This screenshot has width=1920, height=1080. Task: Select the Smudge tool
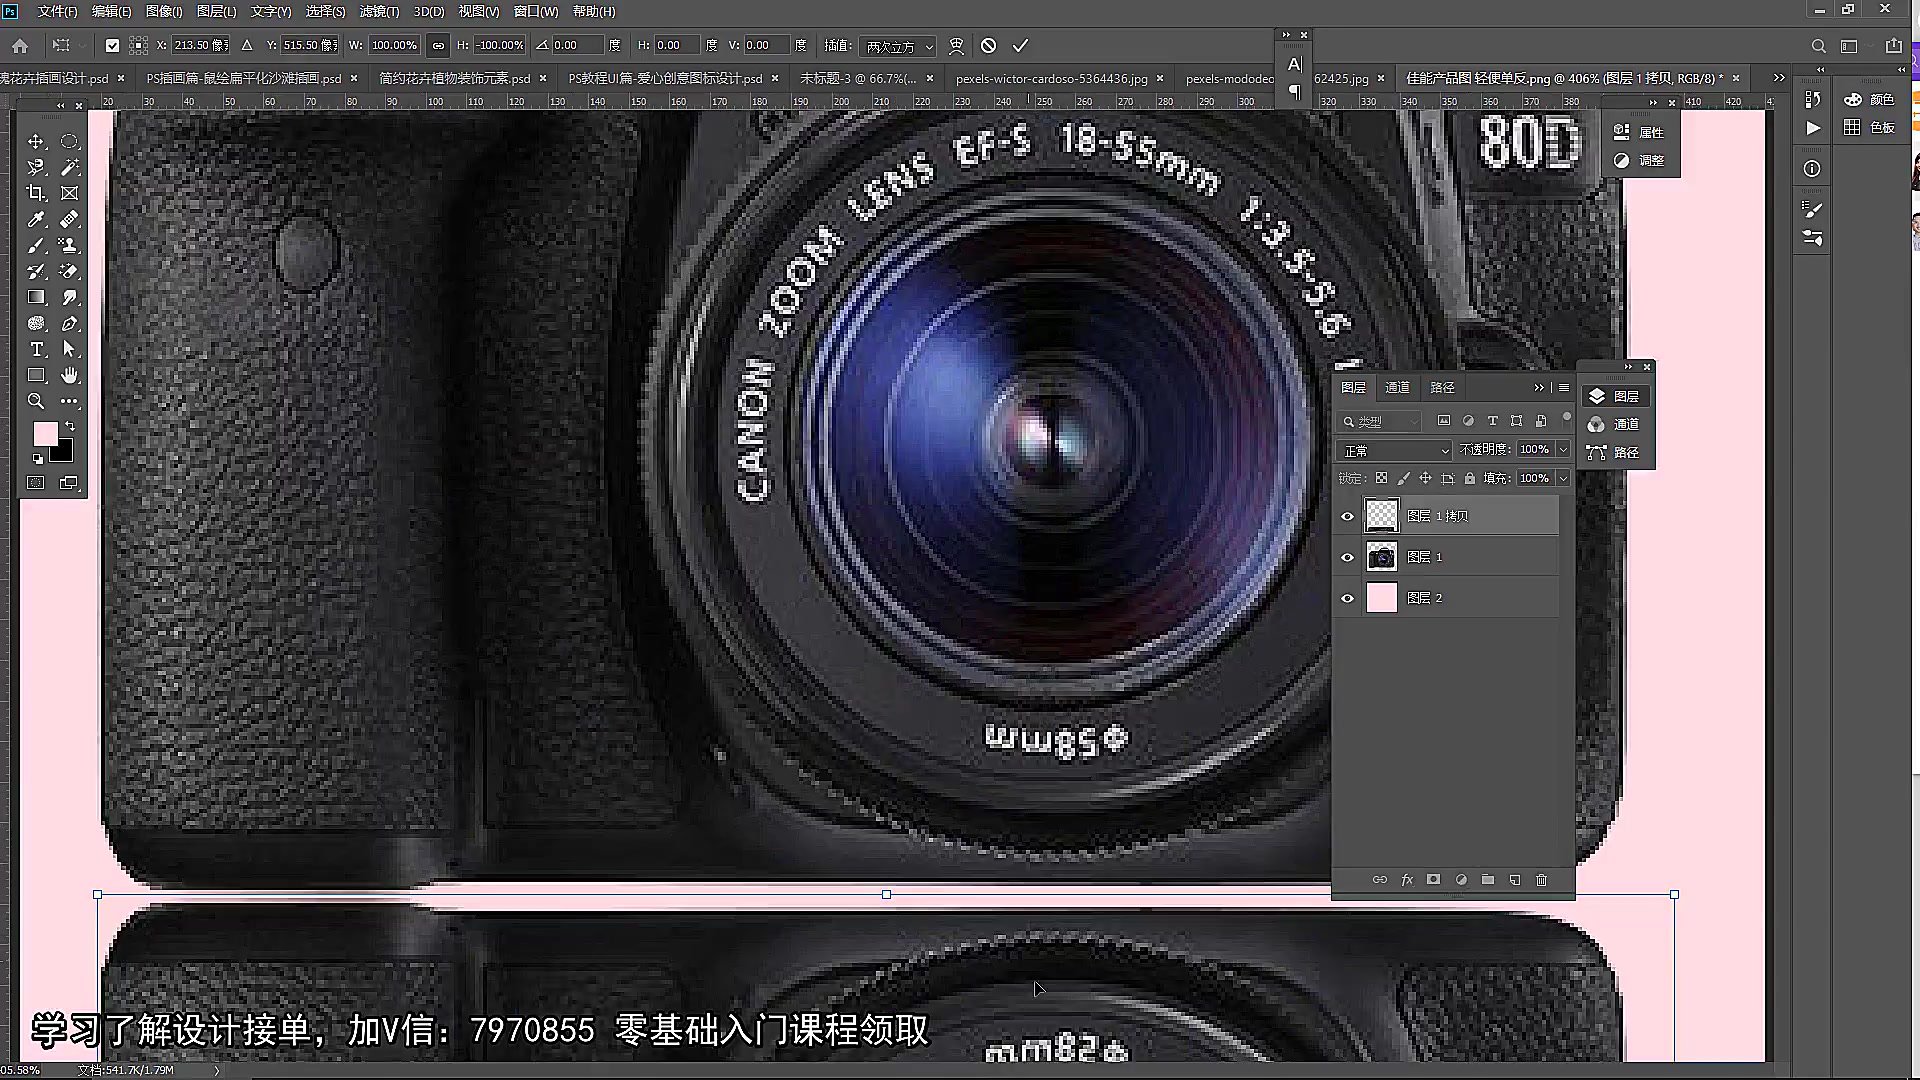coord(69,297)
